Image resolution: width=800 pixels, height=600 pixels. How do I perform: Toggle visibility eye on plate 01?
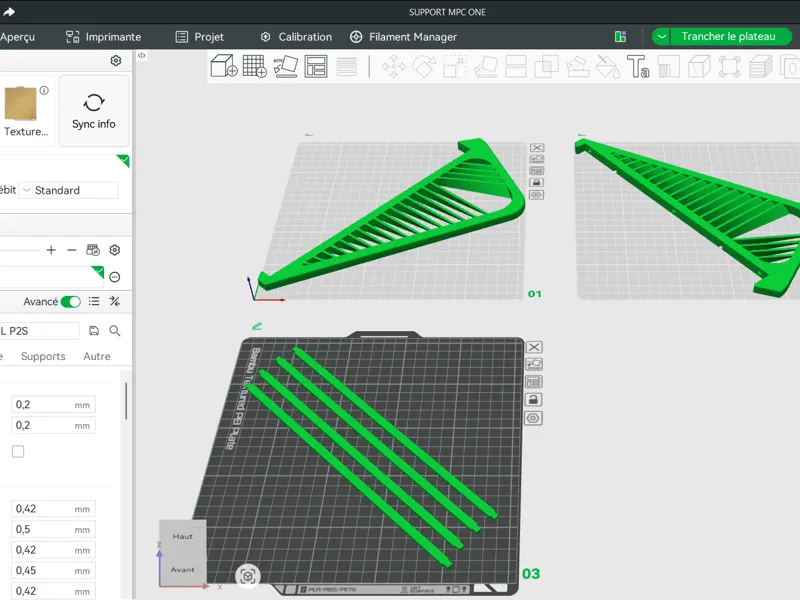click(536, 195)
